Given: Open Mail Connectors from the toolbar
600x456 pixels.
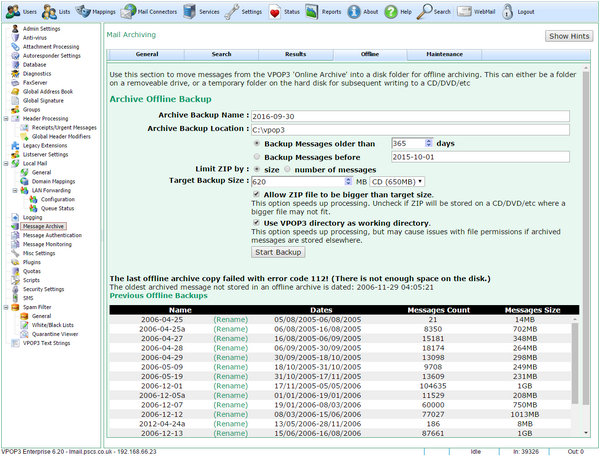Looking at the screenshot, I should pos(128,12).
